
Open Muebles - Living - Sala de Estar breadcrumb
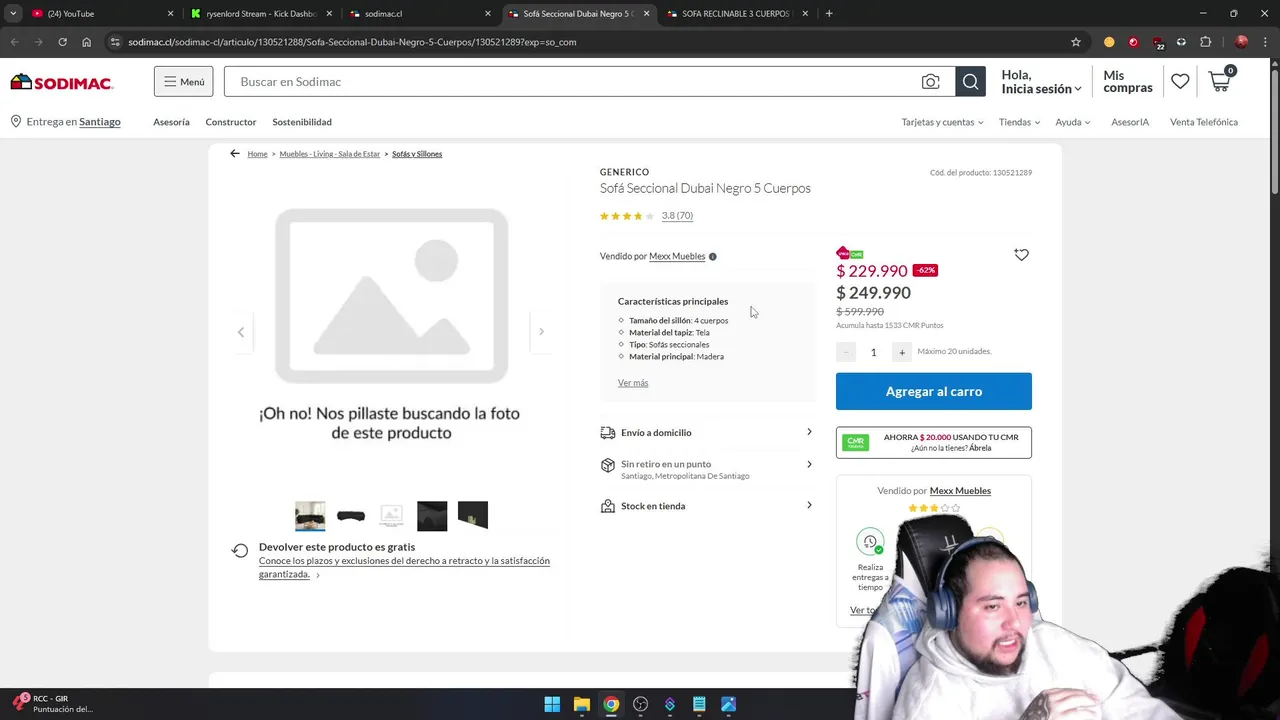(x=330, y=154)
